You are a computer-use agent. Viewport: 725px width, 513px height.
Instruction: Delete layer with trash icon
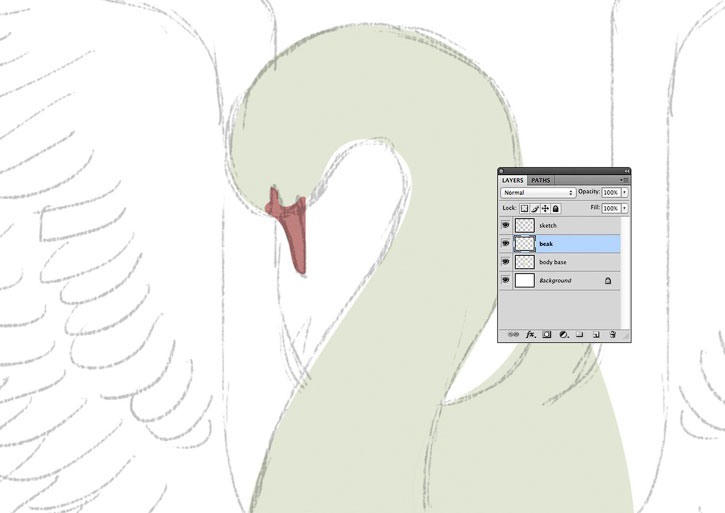(x=613, y=334)
